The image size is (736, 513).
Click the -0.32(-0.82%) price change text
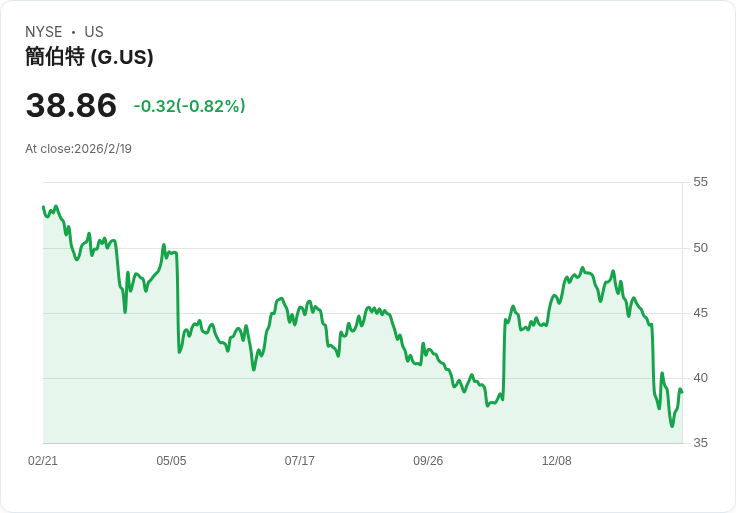click(189, 106)
